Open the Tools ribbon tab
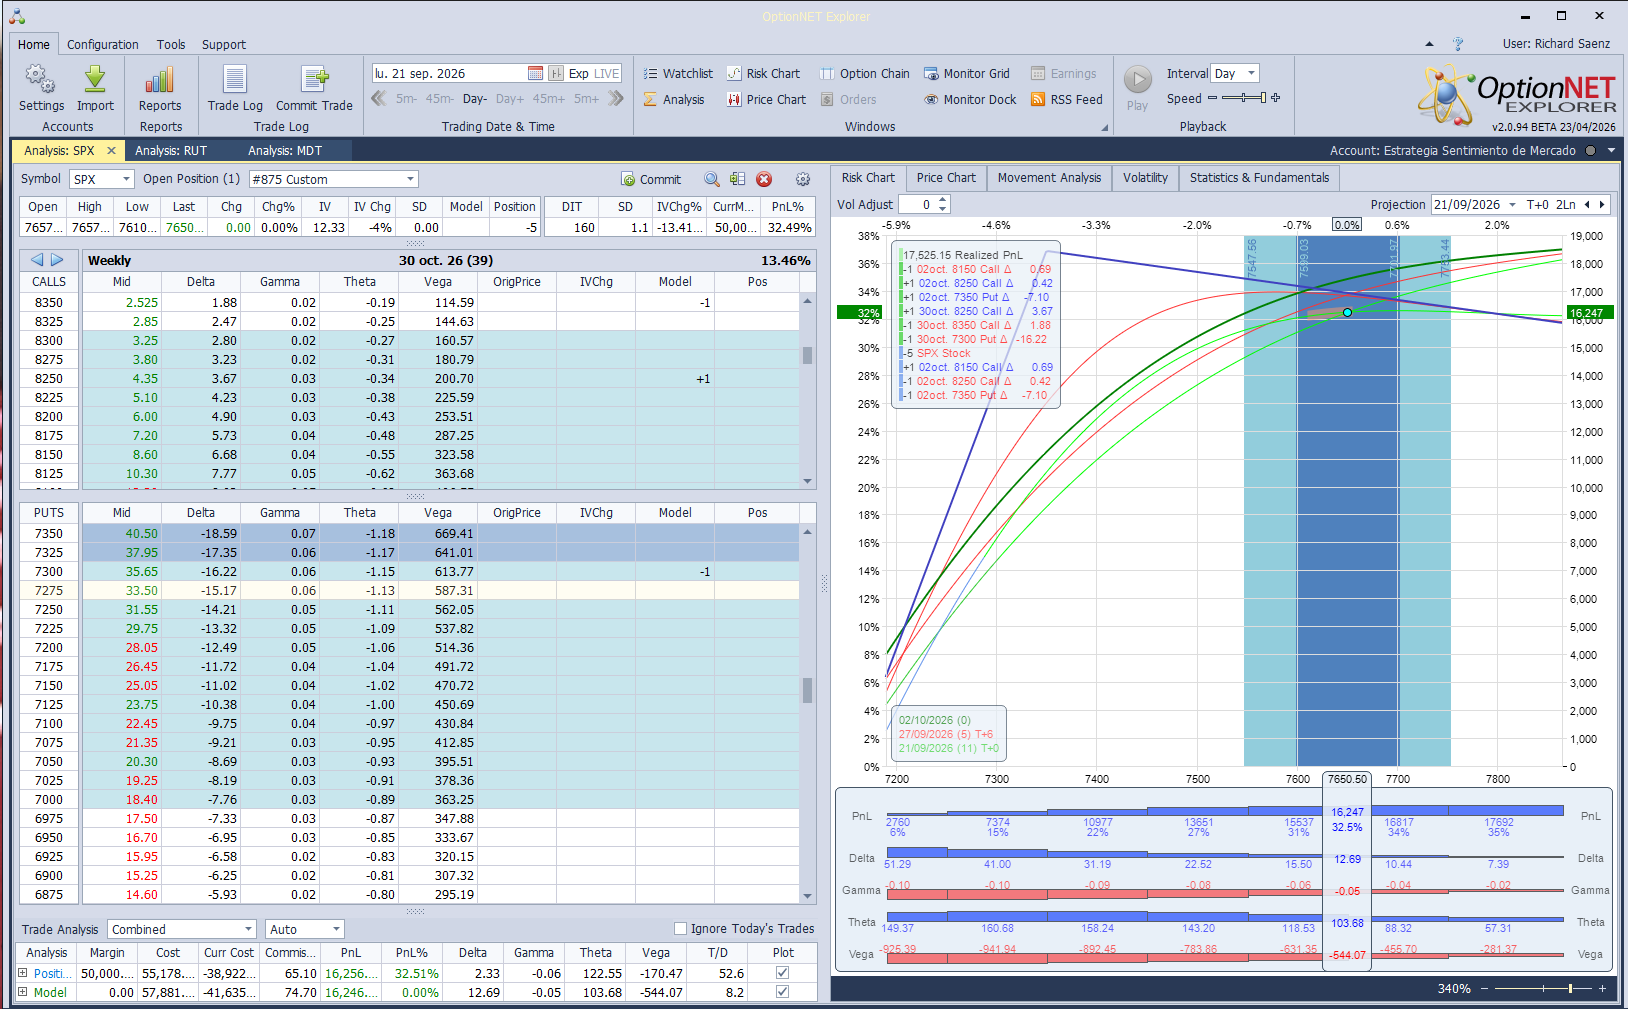The height and width of the screenshot is (1009, 1628). click(x=171, y=44)
